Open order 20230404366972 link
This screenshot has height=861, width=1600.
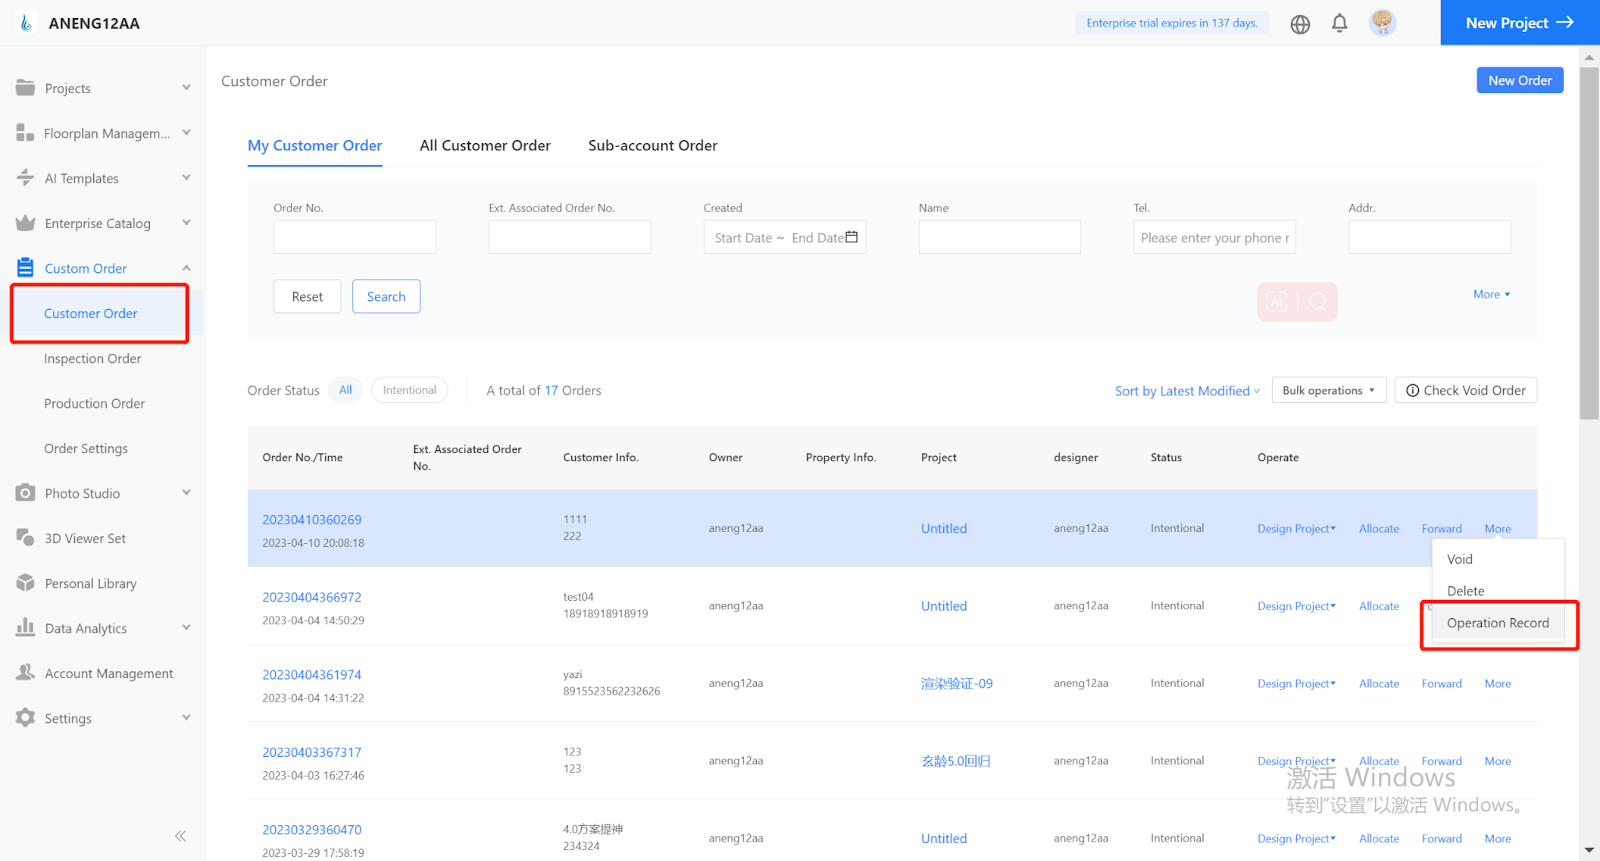[312, 597]
